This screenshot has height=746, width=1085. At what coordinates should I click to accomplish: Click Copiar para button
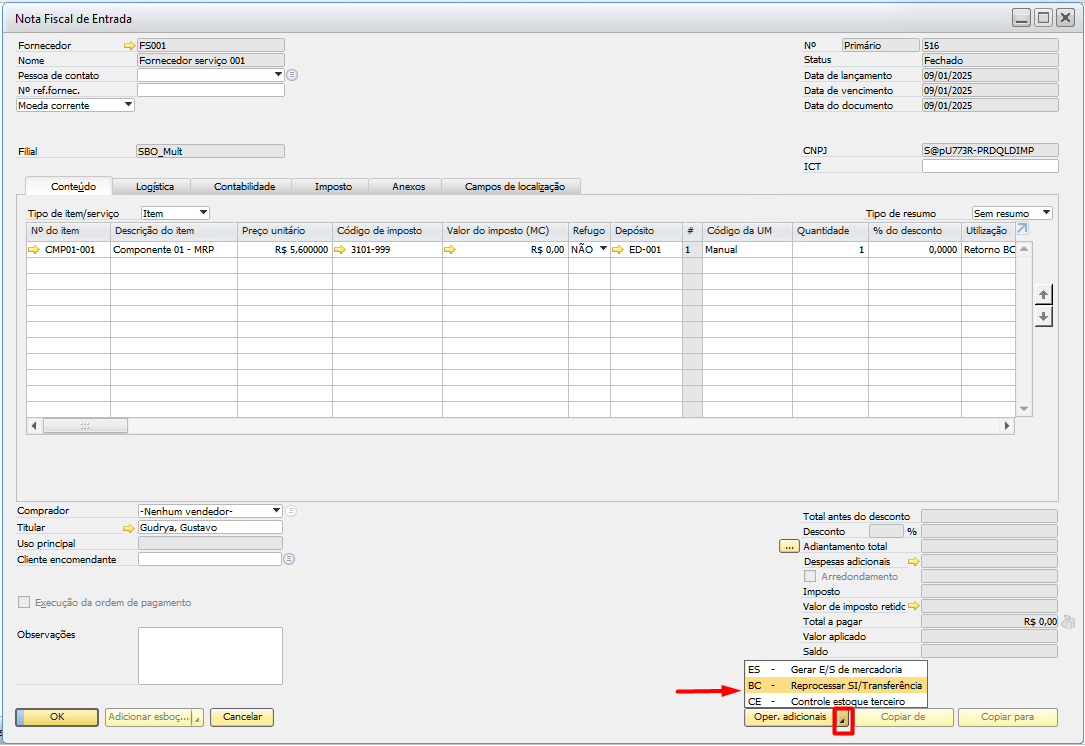click(x=1008, y=717)
